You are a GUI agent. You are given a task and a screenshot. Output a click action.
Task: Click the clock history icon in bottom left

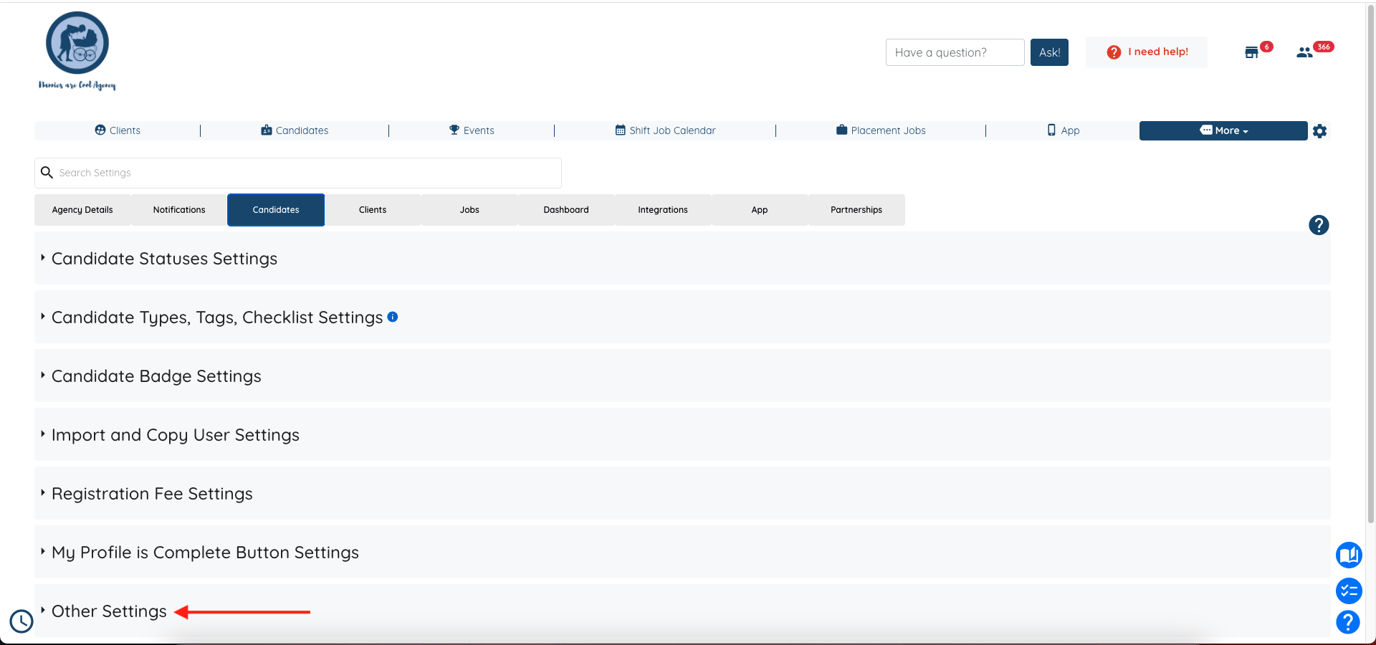[x=21, y=621]
